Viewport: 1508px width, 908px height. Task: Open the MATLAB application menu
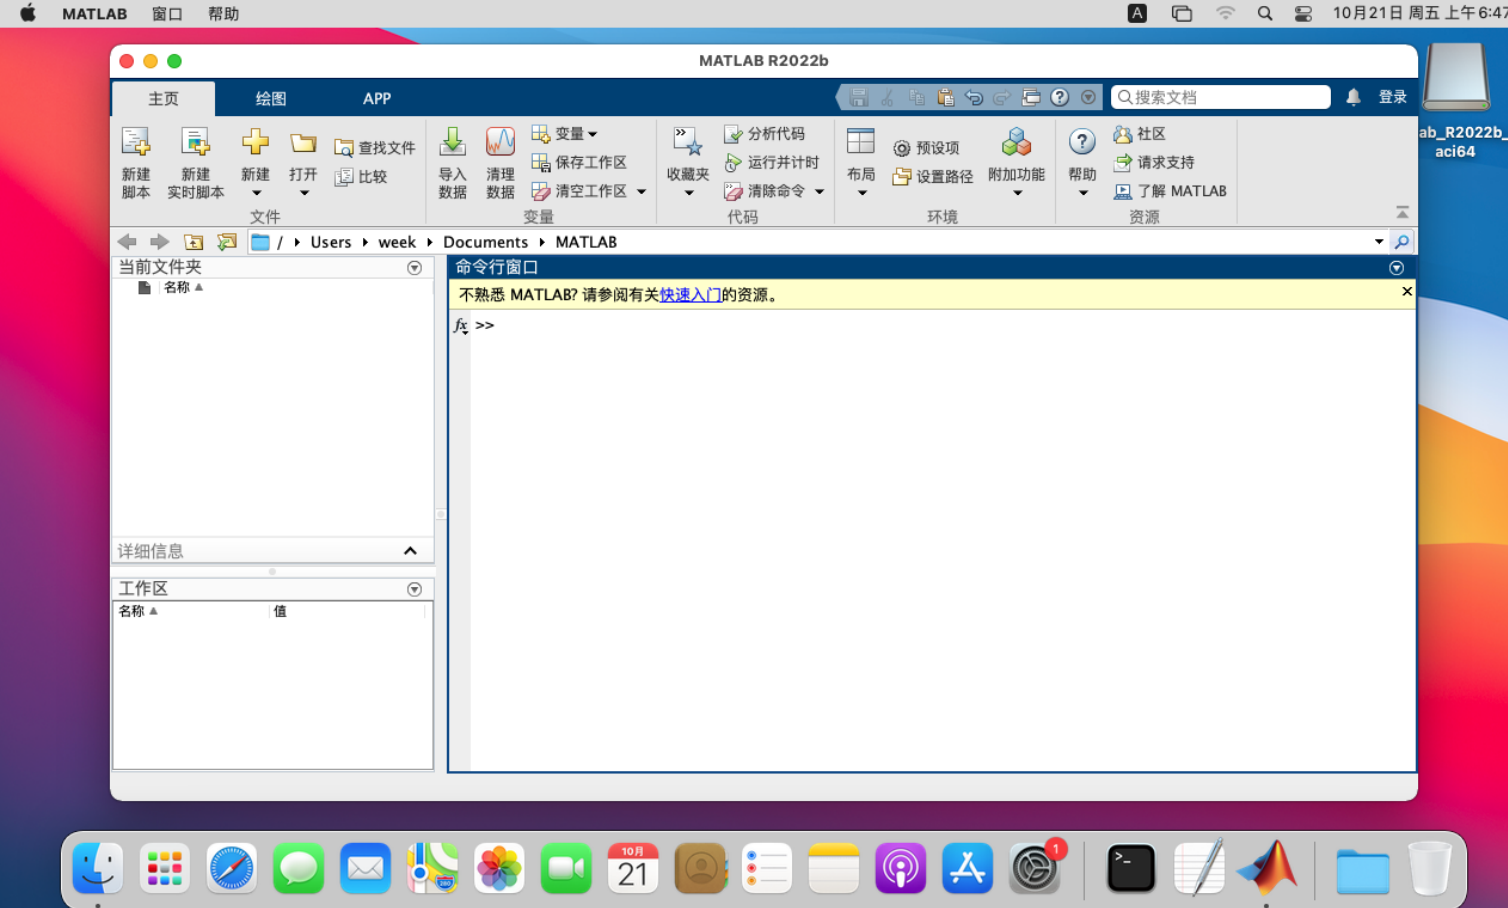tap(94, 14)
